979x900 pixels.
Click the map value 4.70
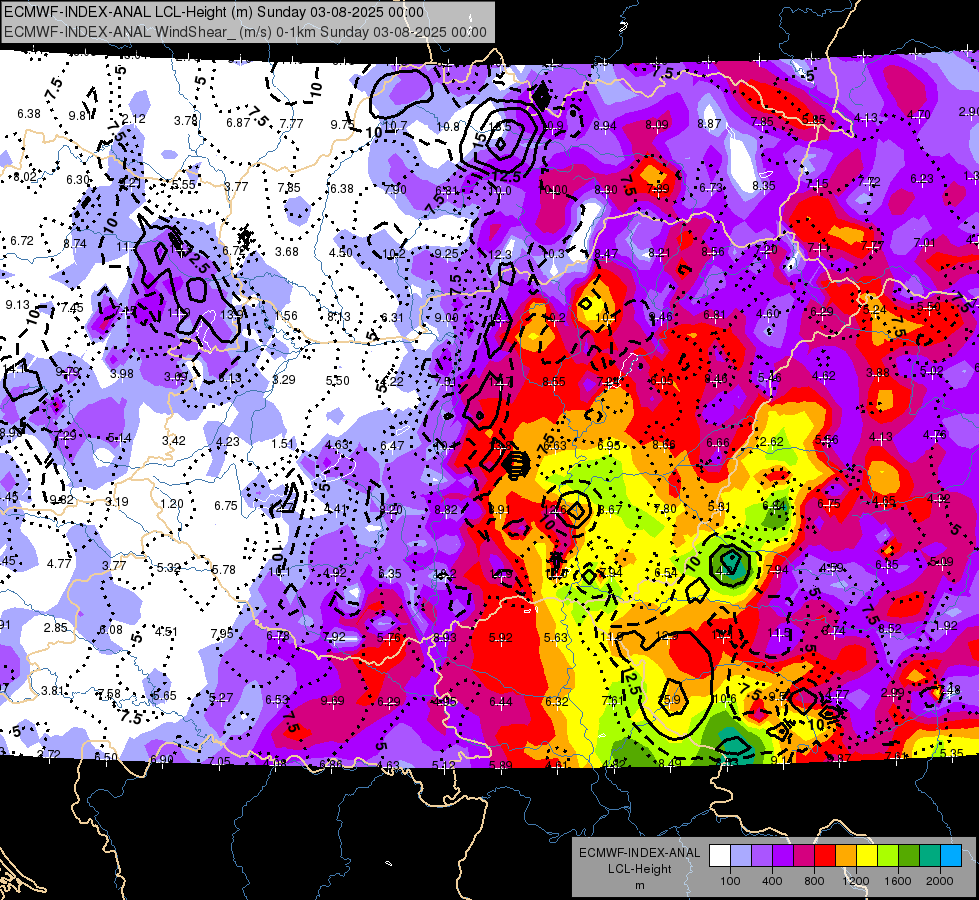pyautogui.click(x=919, y=114)
